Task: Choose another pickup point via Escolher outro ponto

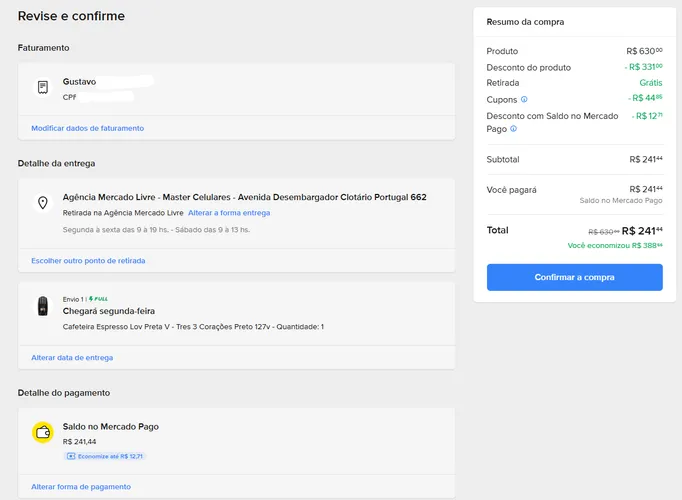Action: pyautogui.click(x=88, y=261)
